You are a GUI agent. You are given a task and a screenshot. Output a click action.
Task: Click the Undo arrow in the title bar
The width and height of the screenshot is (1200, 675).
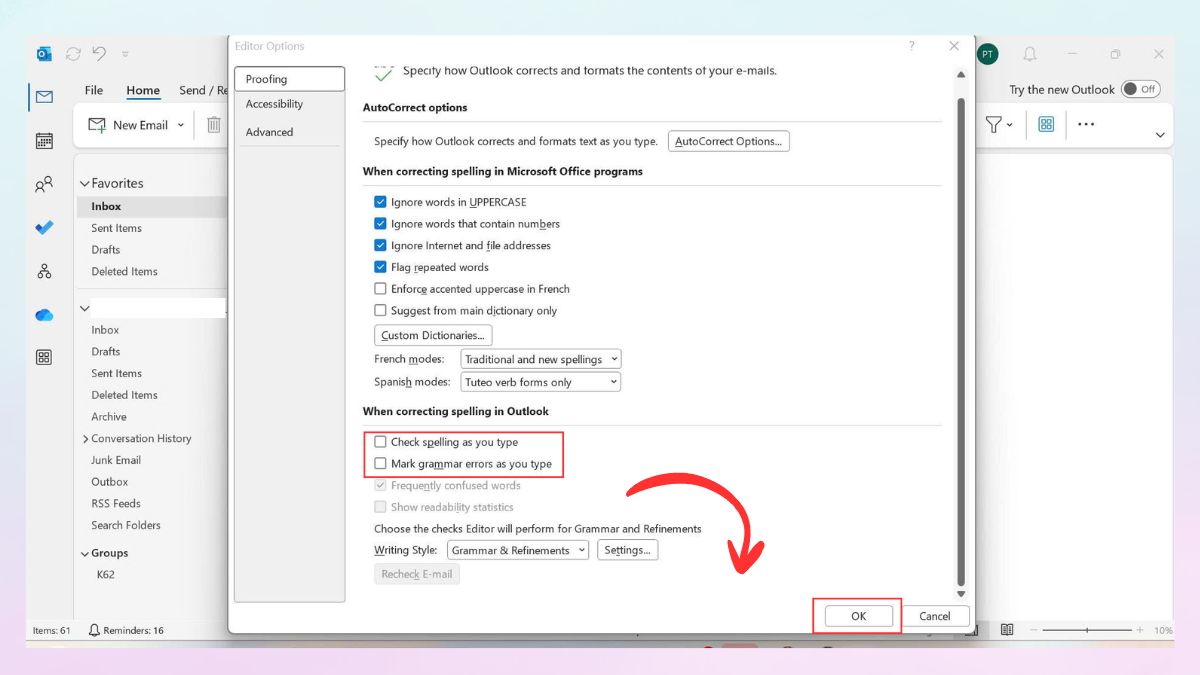pyautogui.click(x=99, y=54)
